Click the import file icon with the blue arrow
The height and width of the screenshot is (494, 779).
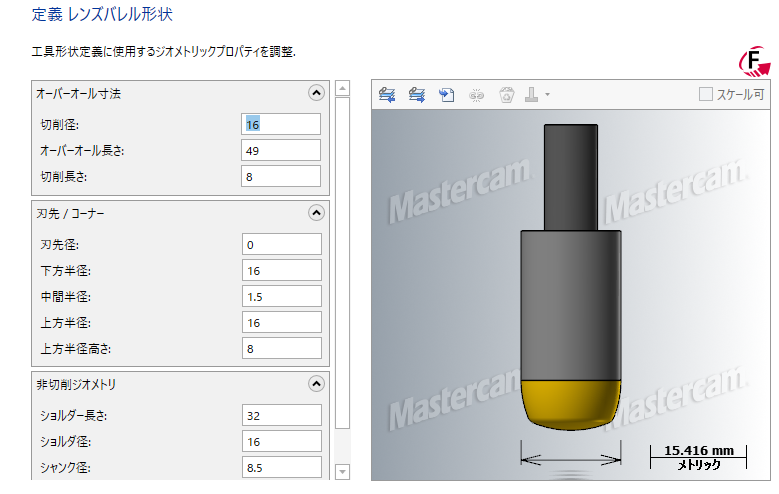(x=446, y=94)
